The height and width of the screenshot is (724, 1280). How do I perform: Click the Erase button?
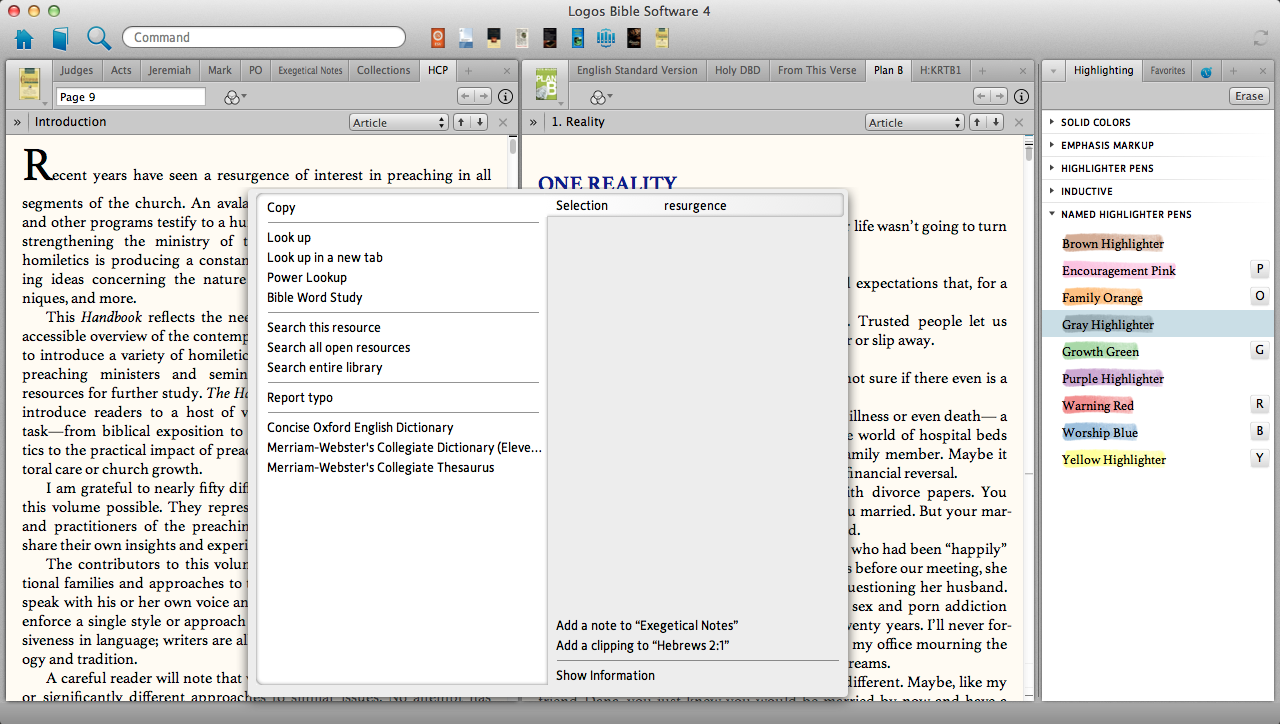point(1249,96)
